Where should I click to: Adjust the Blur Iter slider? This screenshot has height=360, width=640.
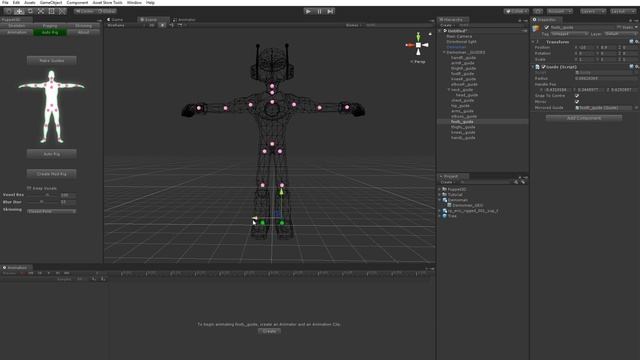coord(43,202)
